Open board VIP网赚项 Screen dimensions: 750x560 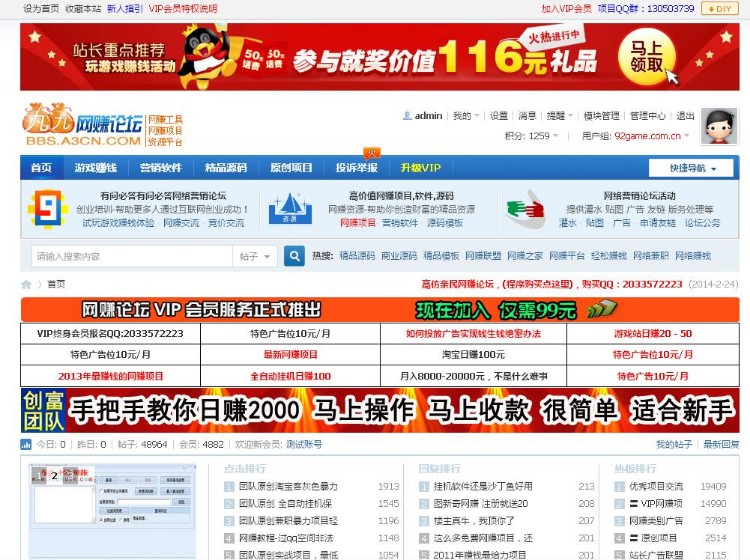pyautogui.click(x=656, y=504)
